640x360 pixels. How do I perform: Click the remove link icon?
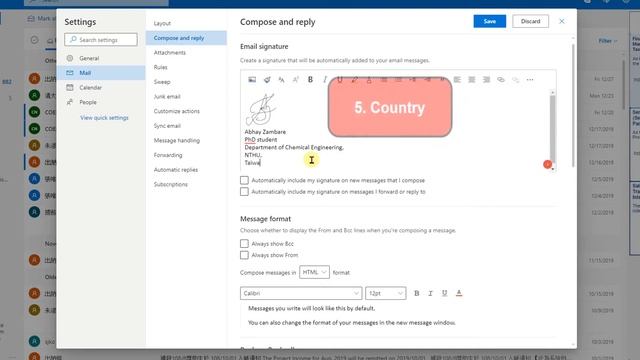point(516,80)
